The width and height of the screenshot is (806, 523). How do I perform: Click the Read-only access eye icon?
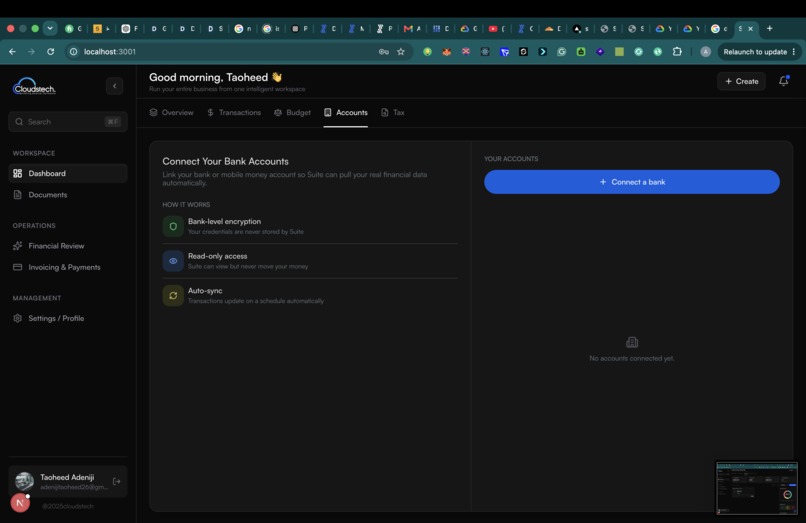(x=173, y=261)
